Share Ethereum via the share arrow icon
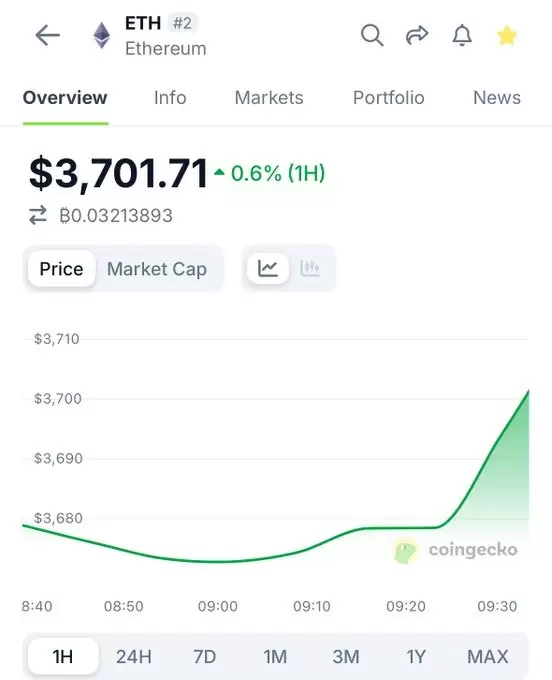 click(417, 35)
